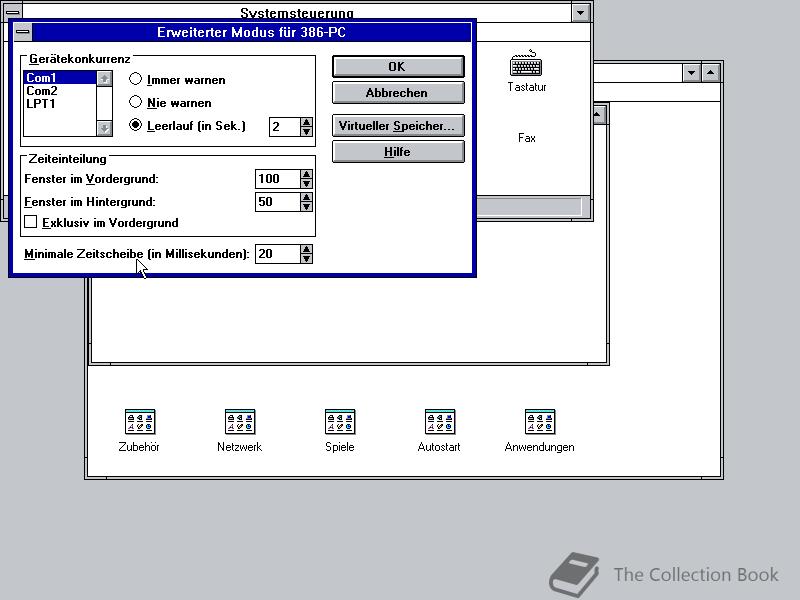Click the Leerlauf seconds input field
800x600 pixels.
pyautogui.click(x=285, y=127)
